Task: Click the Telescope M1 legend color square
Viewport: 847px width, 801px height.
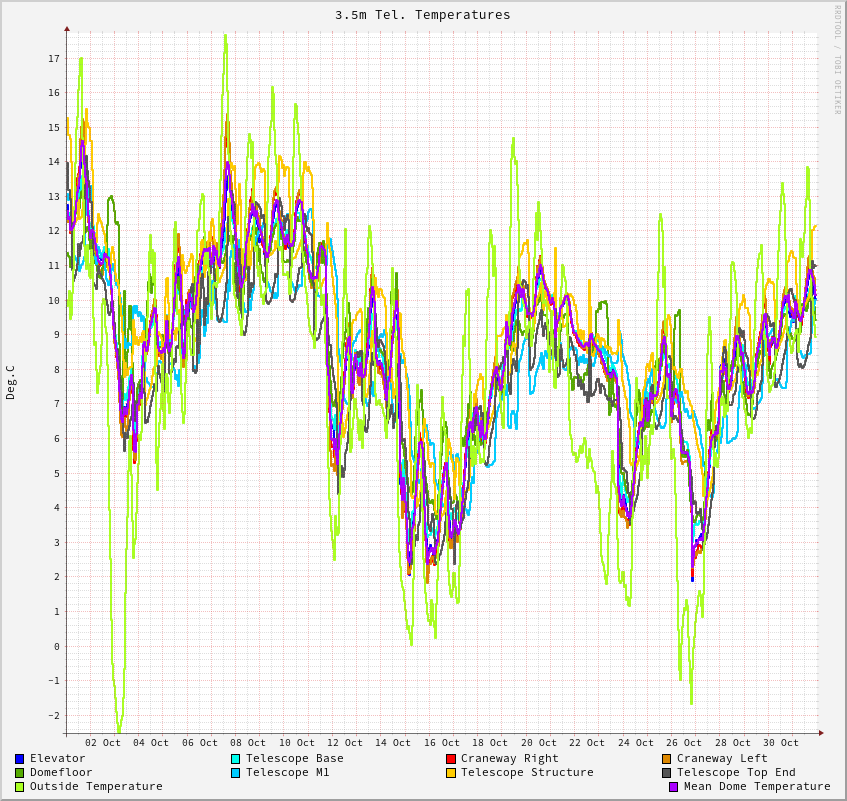Action: (235, 773)
